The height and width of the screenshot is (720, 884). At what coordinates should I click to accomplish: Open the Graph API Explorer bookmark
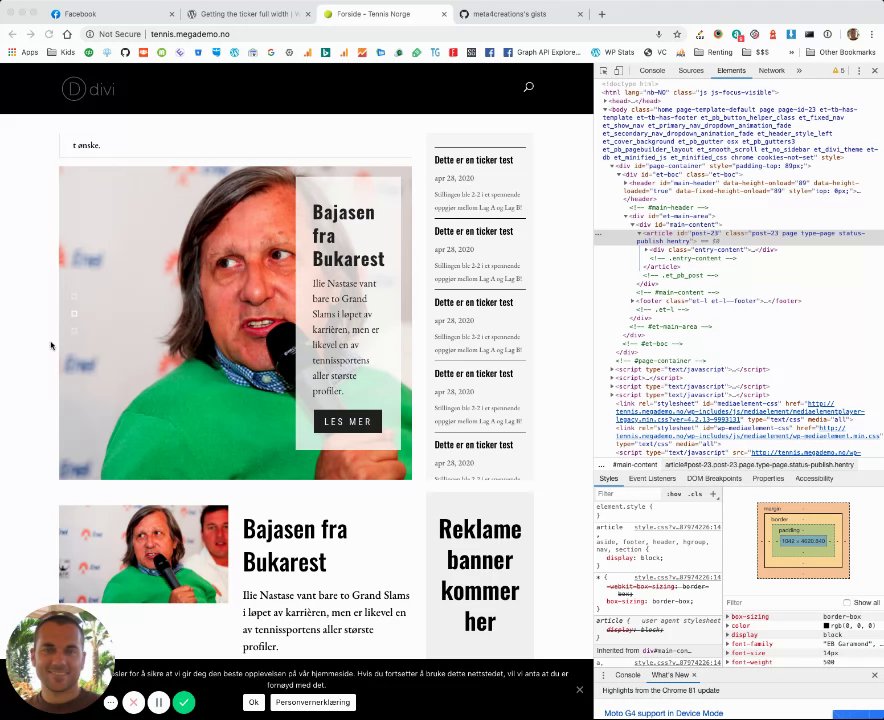click(x=542, y=52)
